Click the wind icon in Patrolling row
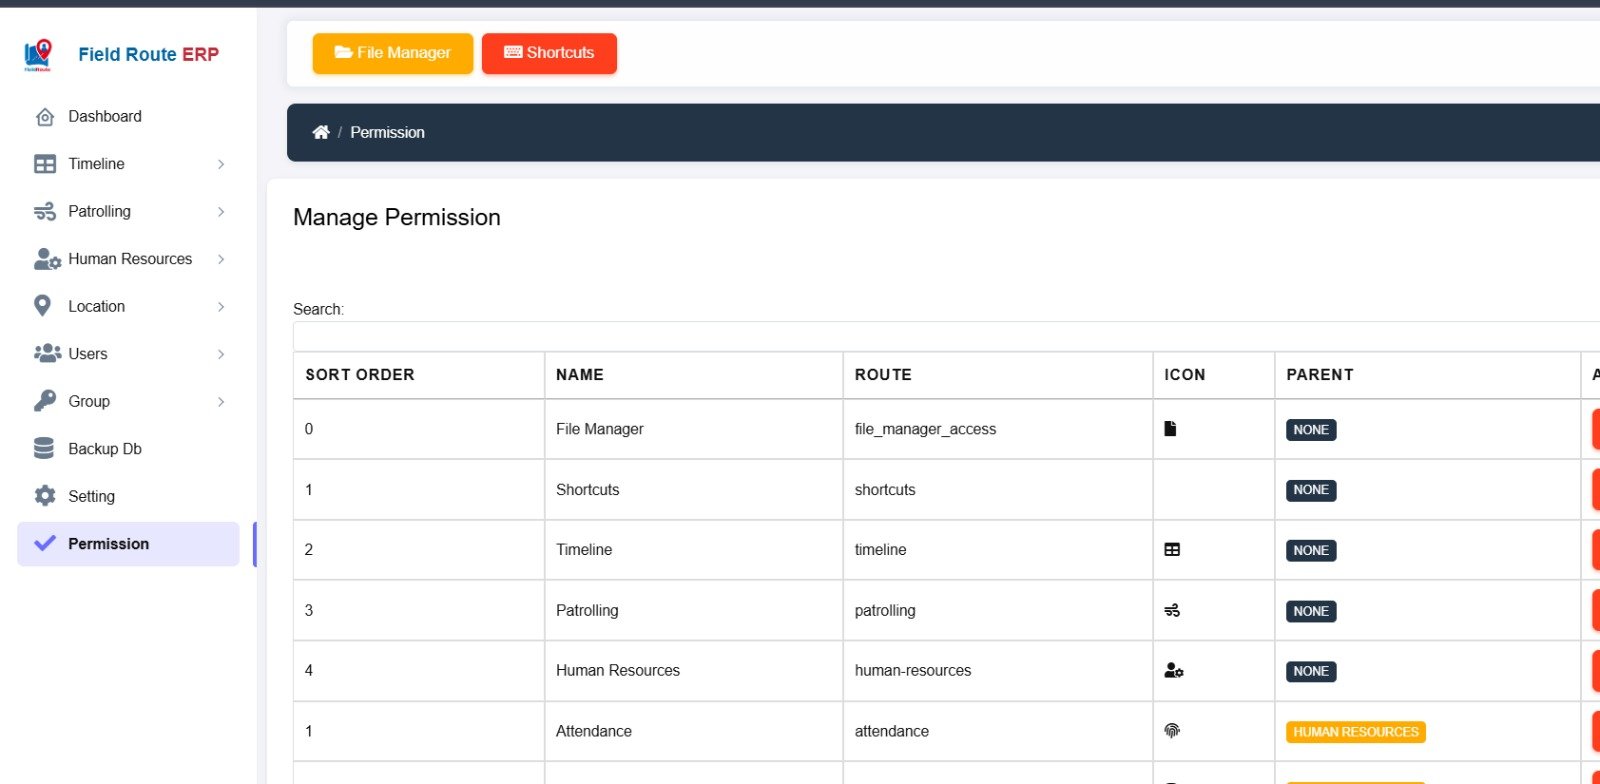Image resolution: width=1600 pixels, height=784 pixels. (1172, 610)
